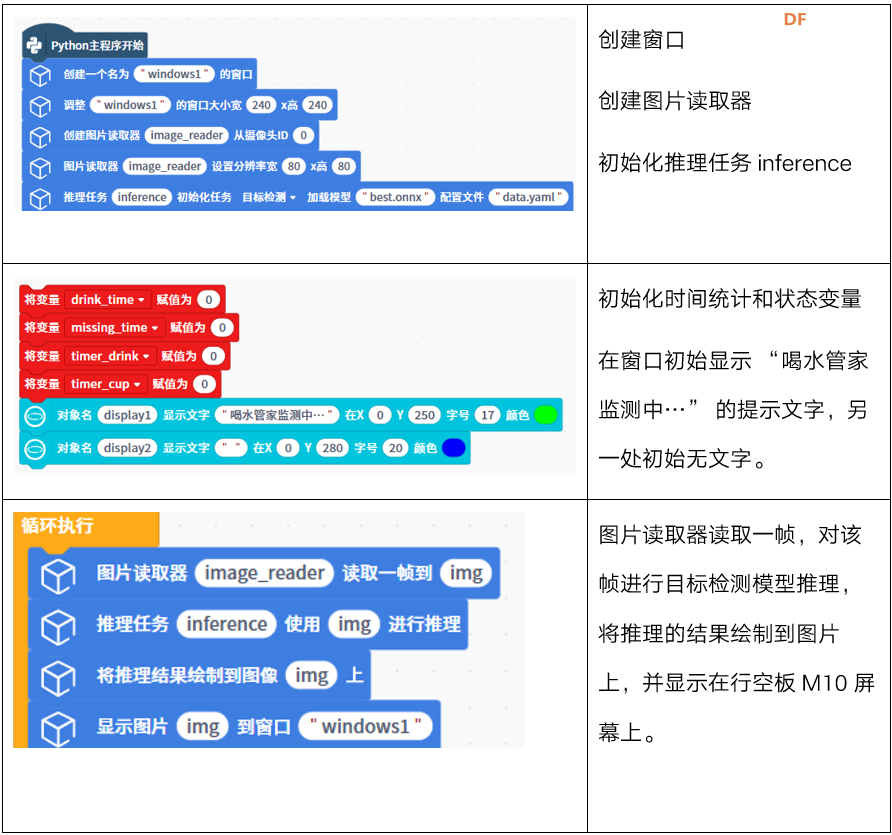892x835 pixels.
Task: Click the cube icon on the 推理任务初始化 block
Action: click(x=38, y=197)
